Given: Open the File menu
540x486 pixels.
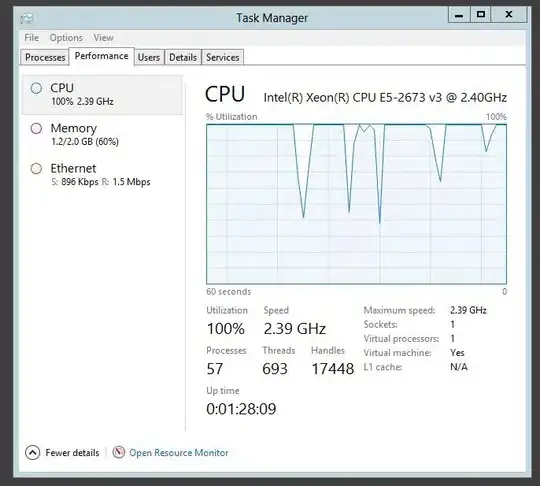Looking at the screenshot, I should pos(31,38).
